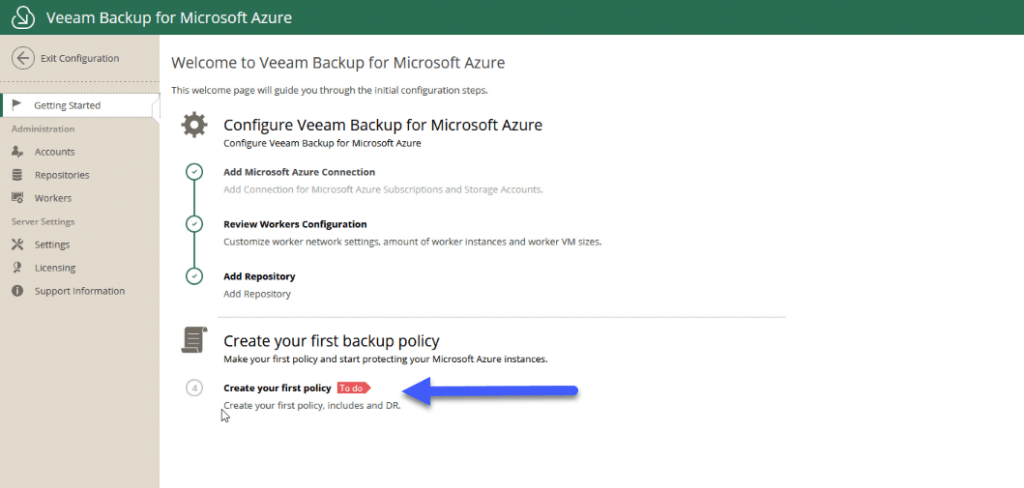Click the gear icon beside Configure Veeam Backup
Screen dimensions: 1024x488
click(x=194, y=125)
